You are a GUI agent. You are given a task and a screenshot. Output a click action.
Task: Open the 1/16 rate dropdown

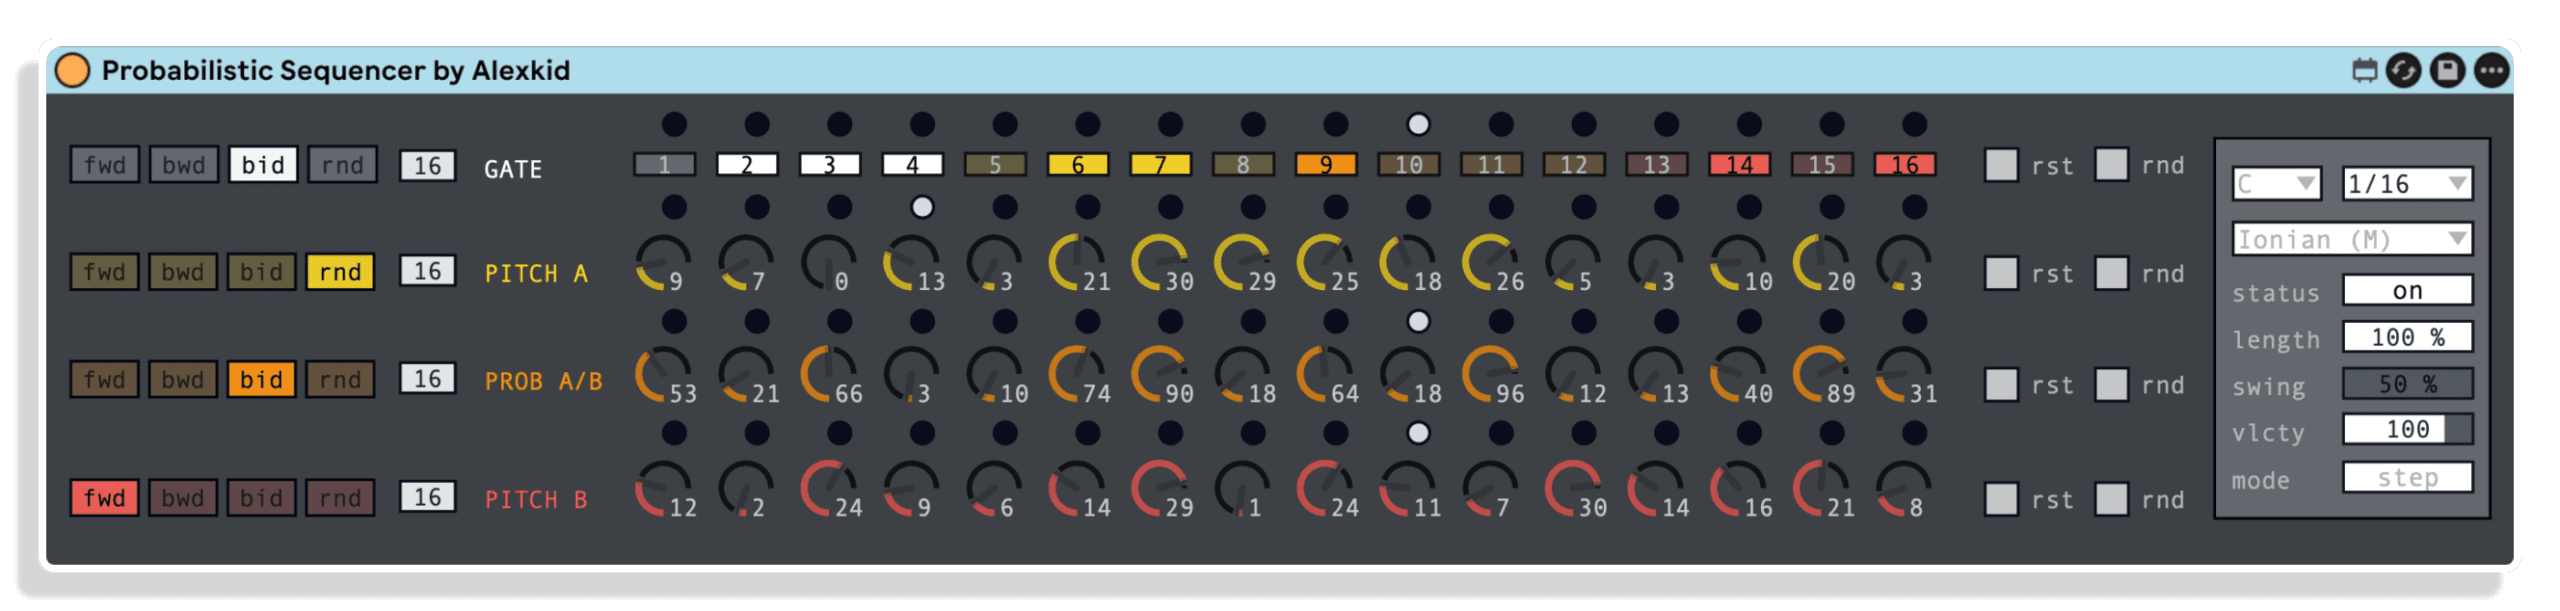[x=2407, y=184]
